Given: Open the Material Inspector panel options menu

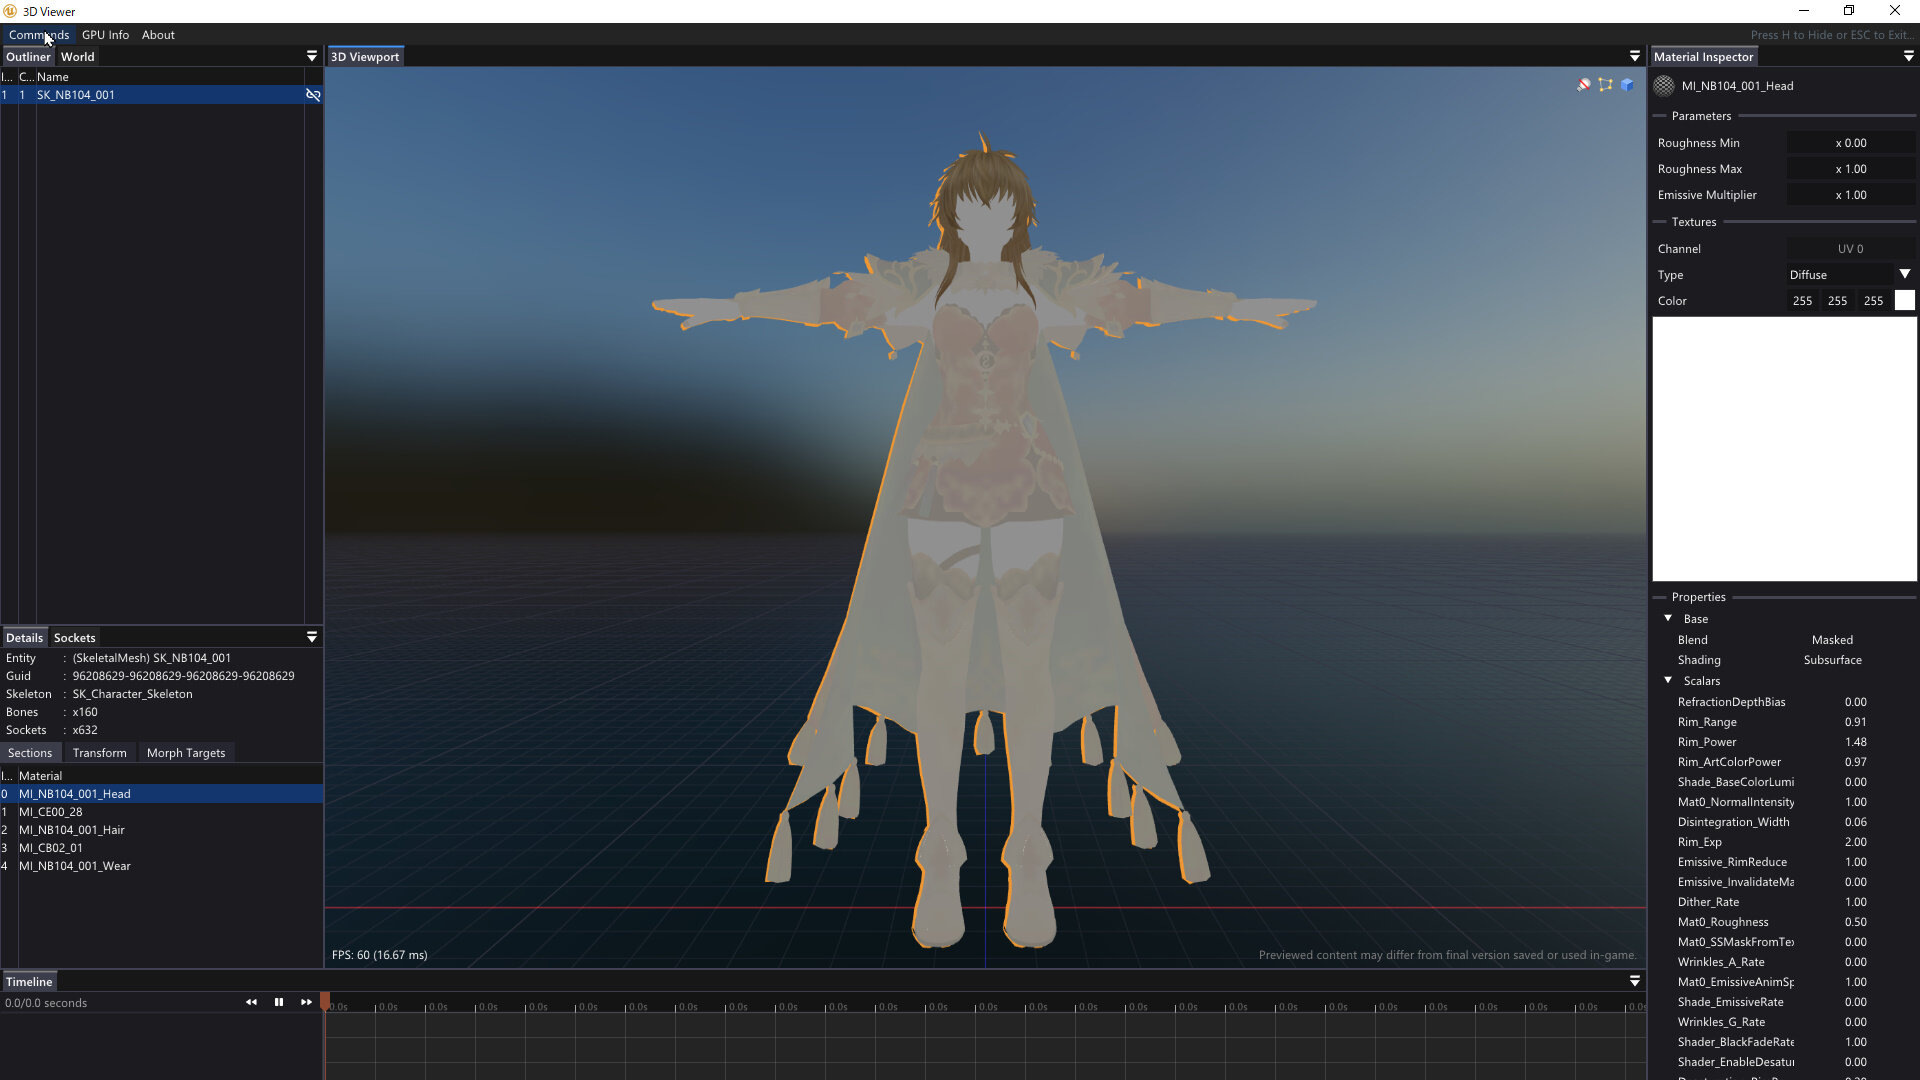Looking at the screenshot, I should [1909, 57].
